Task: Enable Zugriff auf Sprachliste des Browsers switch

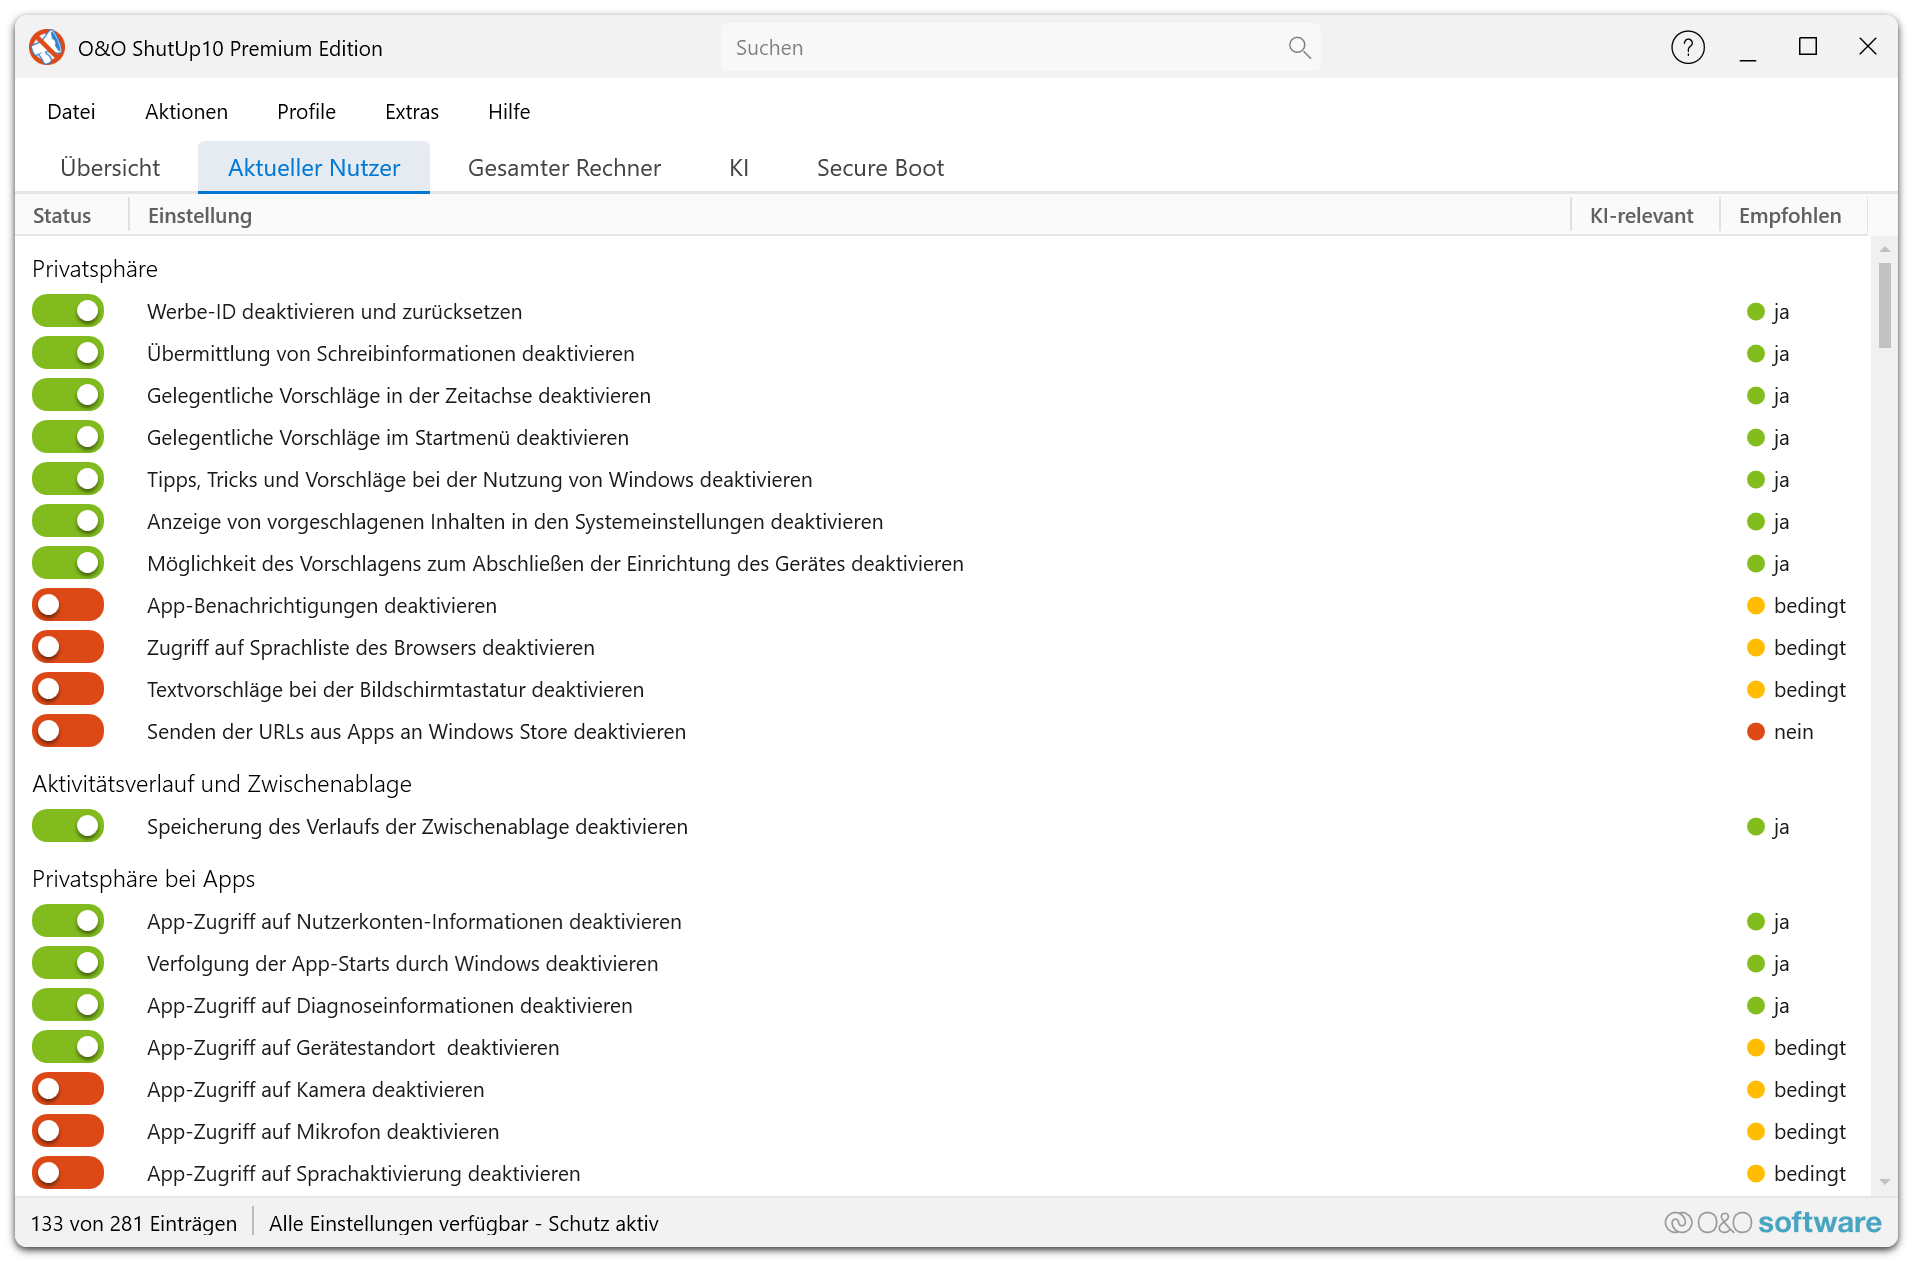Action: 68,648
